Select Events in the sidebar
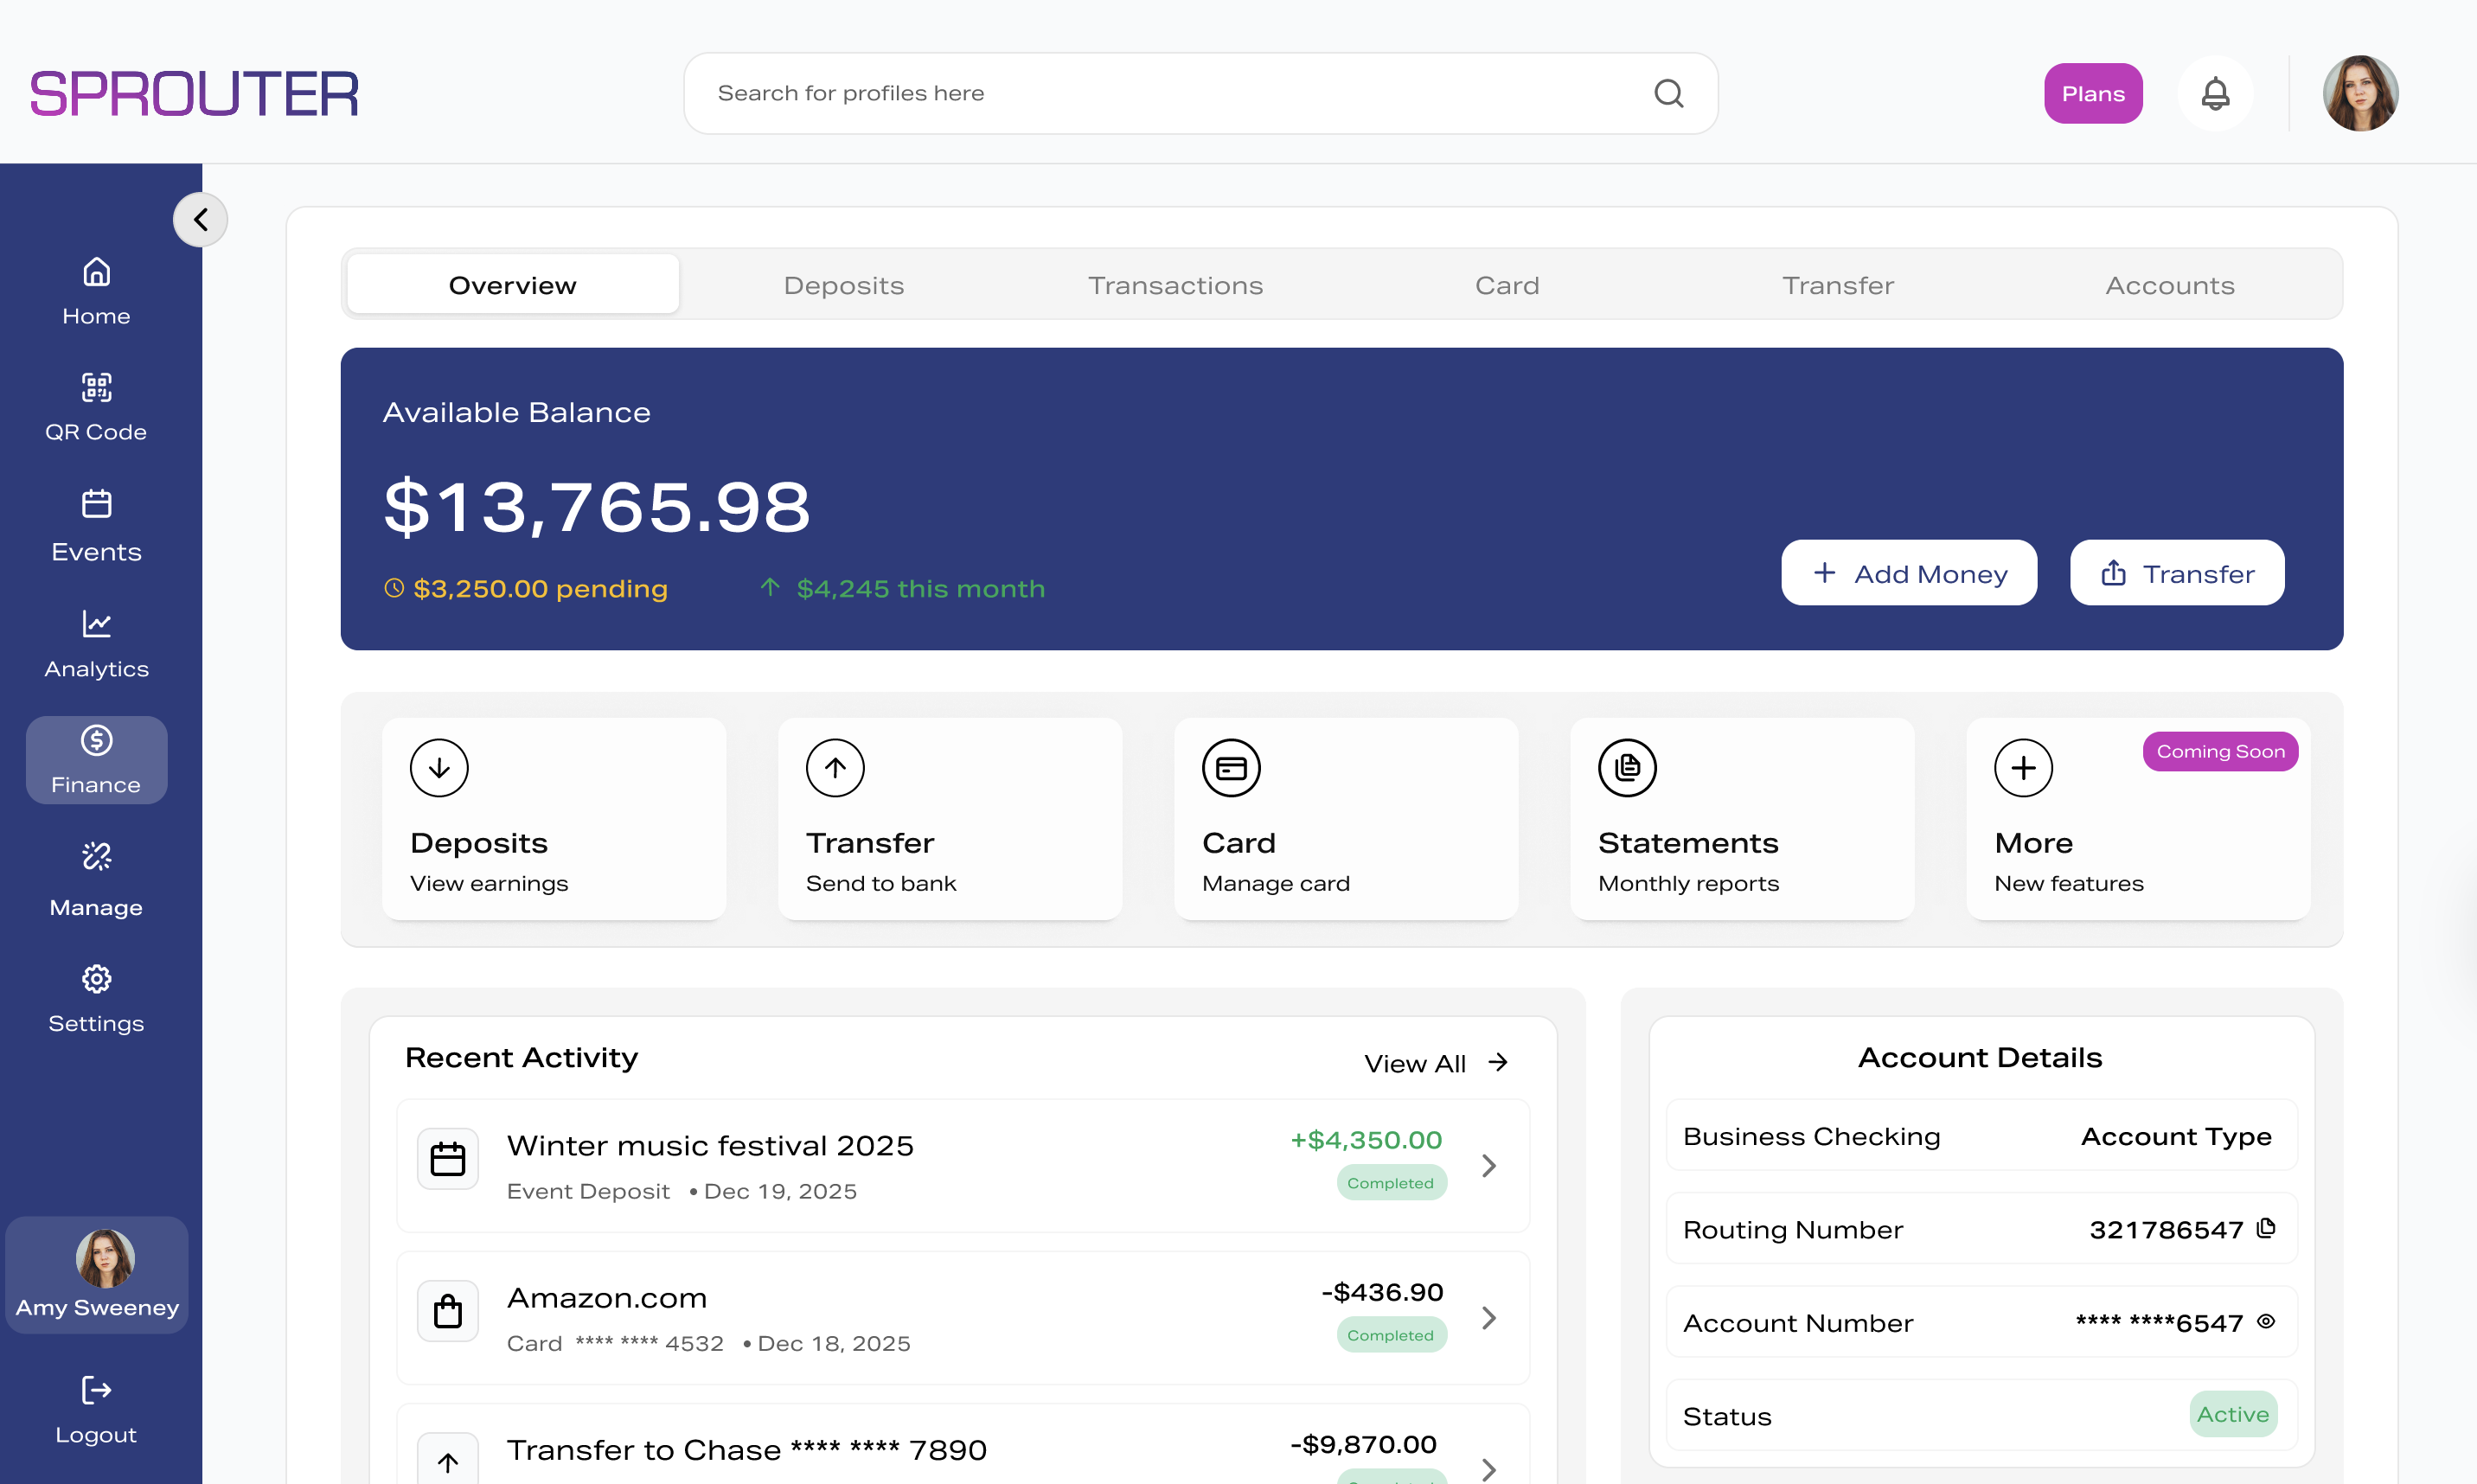 click(x=96, y=524)
